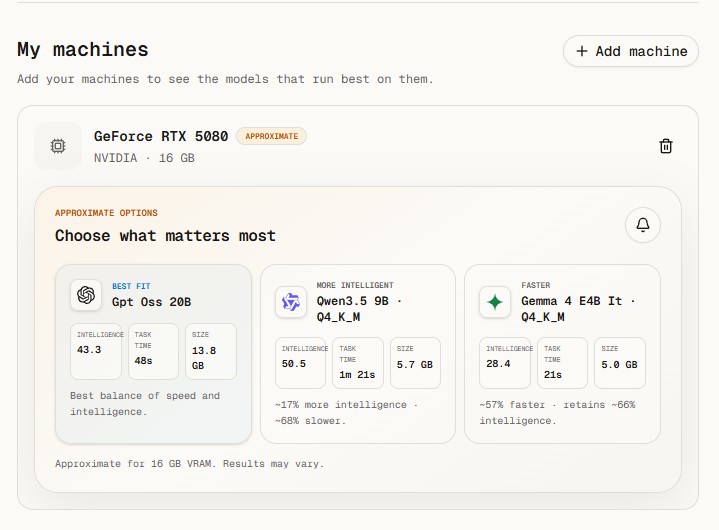
Task: Select the Gpt Oss 20B best fit card
Action: [x=153, y=354]
